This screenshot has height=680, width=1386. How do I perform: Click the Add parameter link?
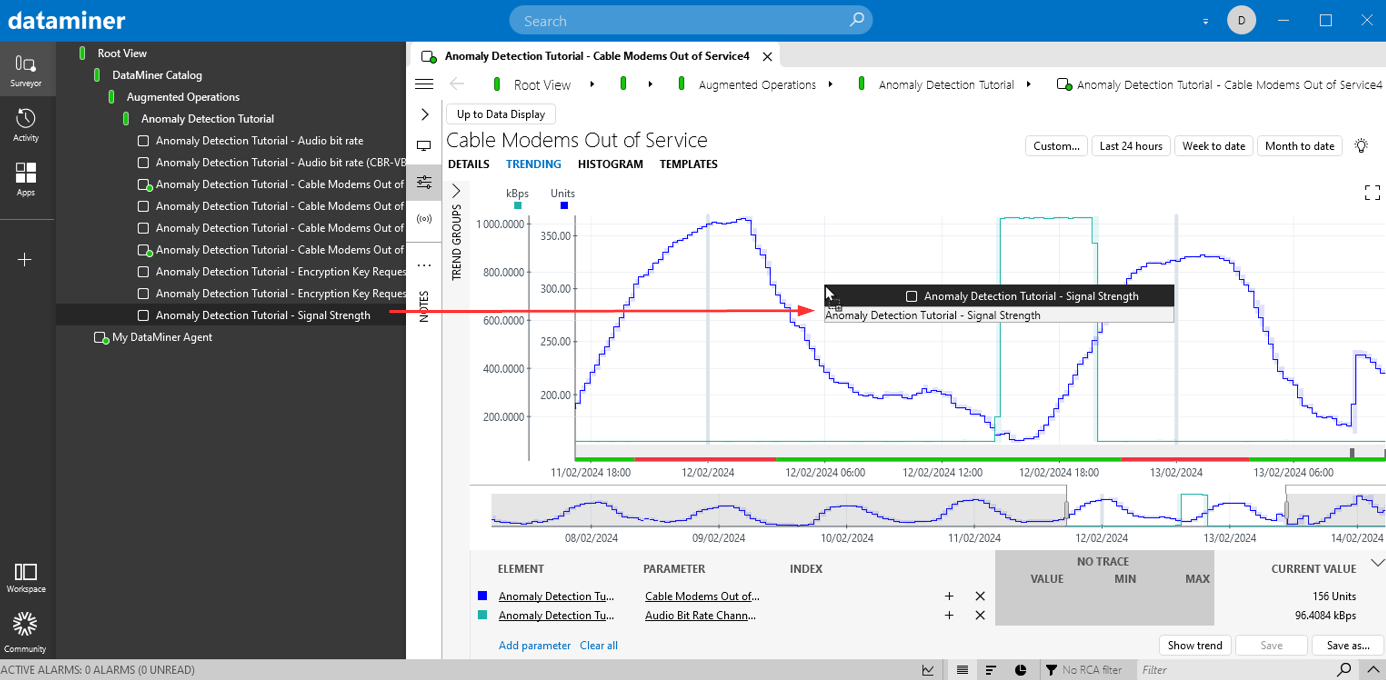(x=535, y=646)
